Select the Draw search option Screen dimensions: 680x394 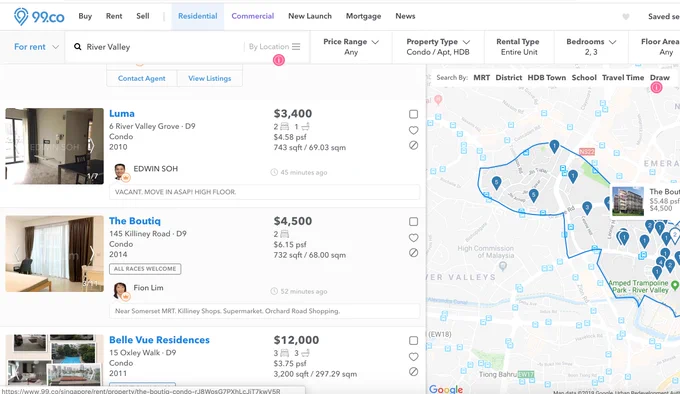click(x=660, y=78)
